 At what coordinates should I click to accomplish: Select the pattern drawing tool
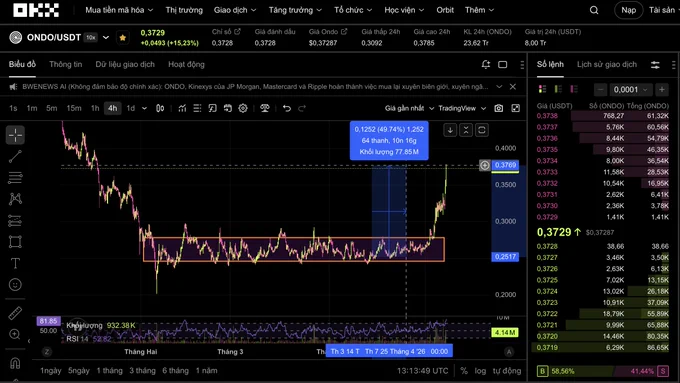pos(15,199)
